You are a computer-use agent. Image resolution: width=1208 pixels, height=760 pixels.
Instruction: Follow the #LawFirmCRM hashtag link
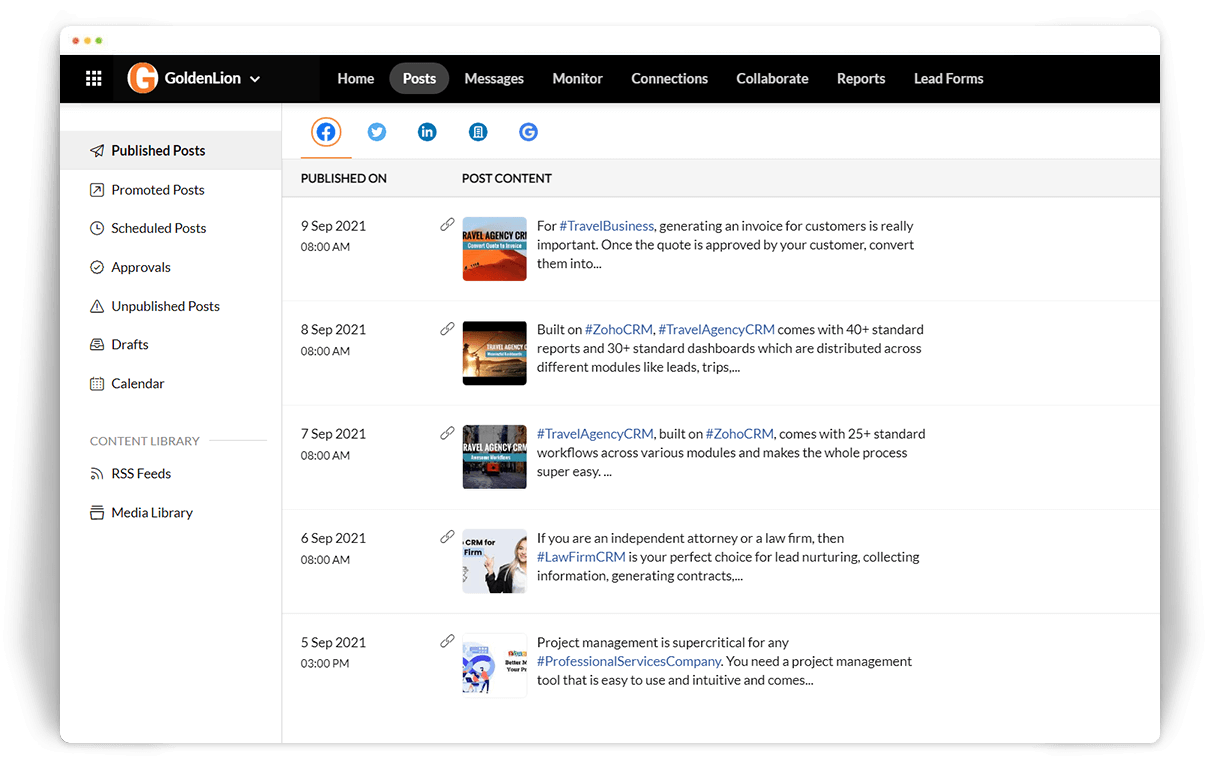[x=581, y=557]
